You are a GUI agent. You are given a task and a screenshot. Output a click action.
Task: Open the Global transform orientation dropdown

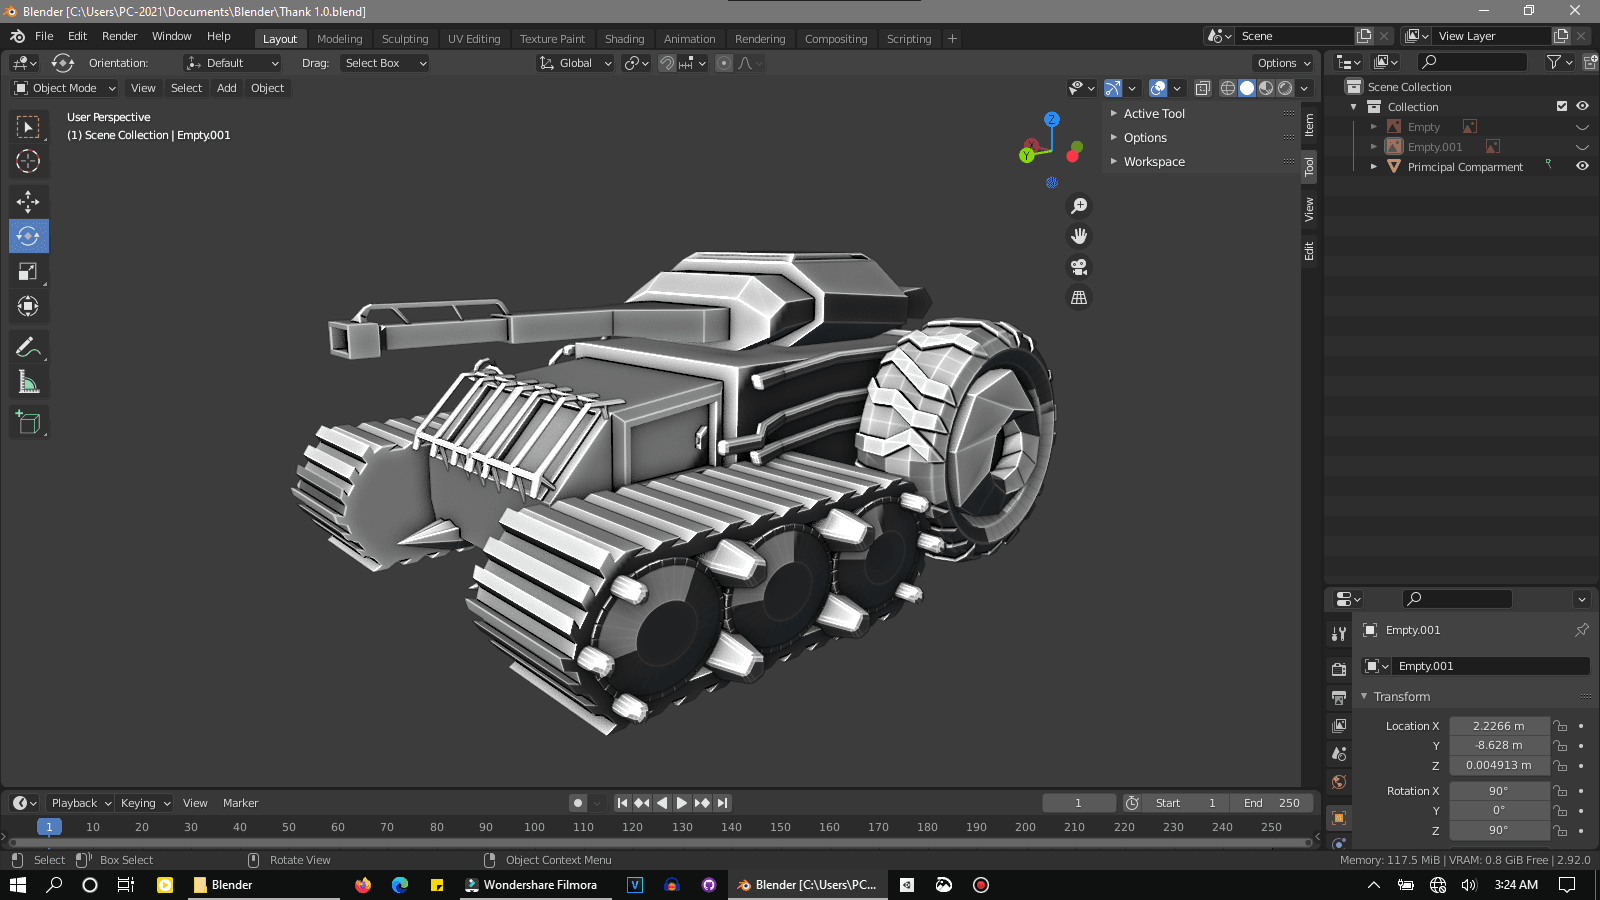575,63
